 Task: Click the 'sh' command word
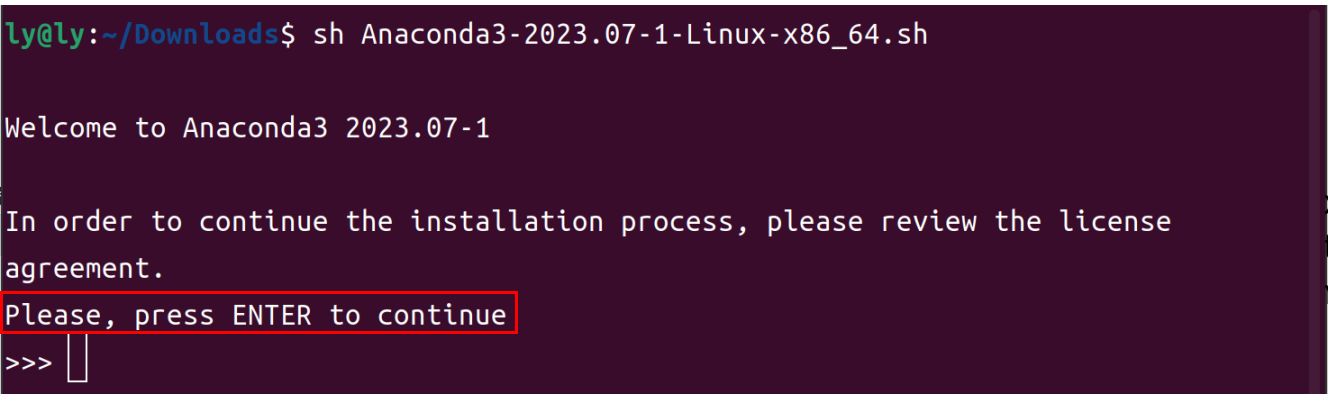pyautogui.click(x=329, y=35)
